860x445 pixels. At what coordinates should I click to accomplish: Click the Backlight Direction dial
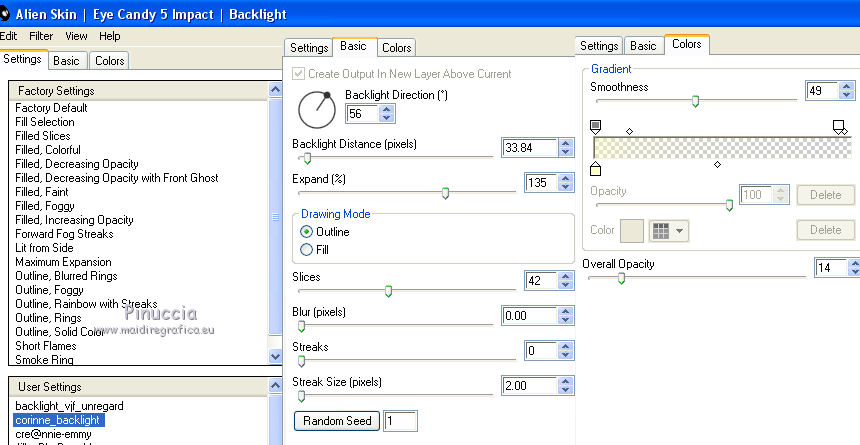pos(317,110)
